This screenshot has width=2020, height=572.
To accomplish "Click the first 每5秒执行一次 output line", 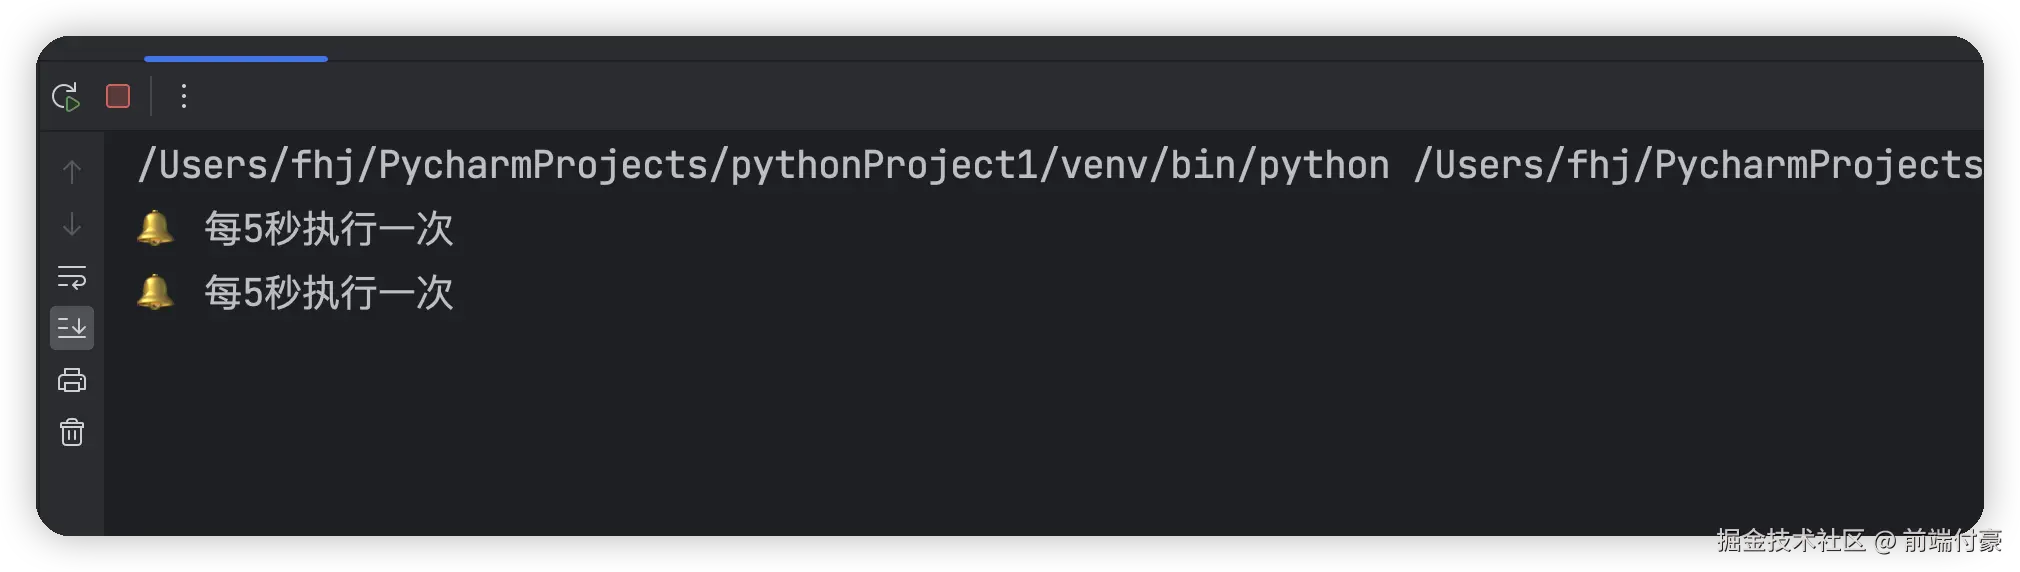I will coord(329,229).
